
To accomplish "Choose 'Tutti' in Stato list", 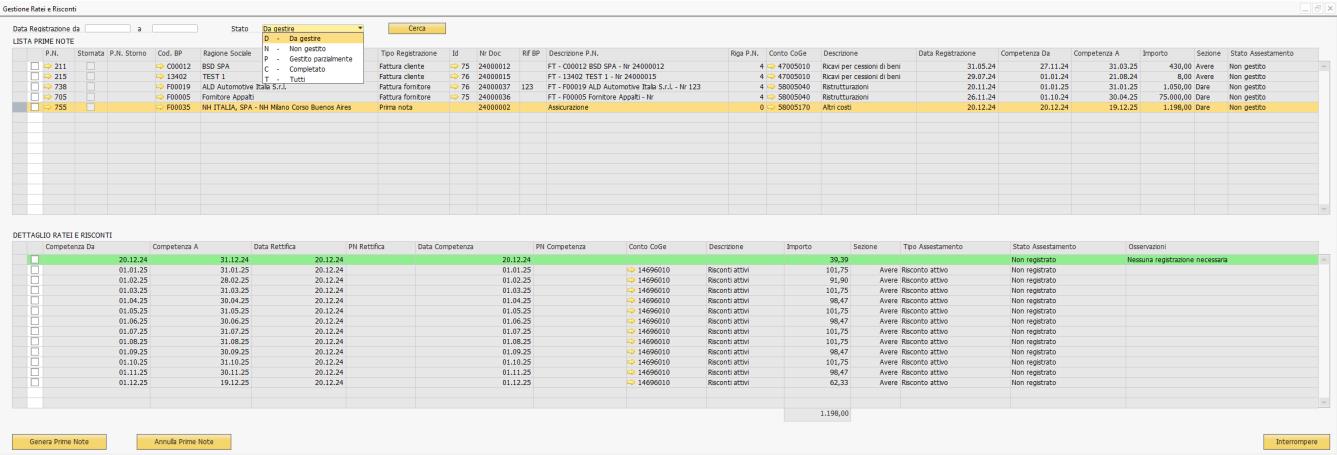I will point(313,78).
